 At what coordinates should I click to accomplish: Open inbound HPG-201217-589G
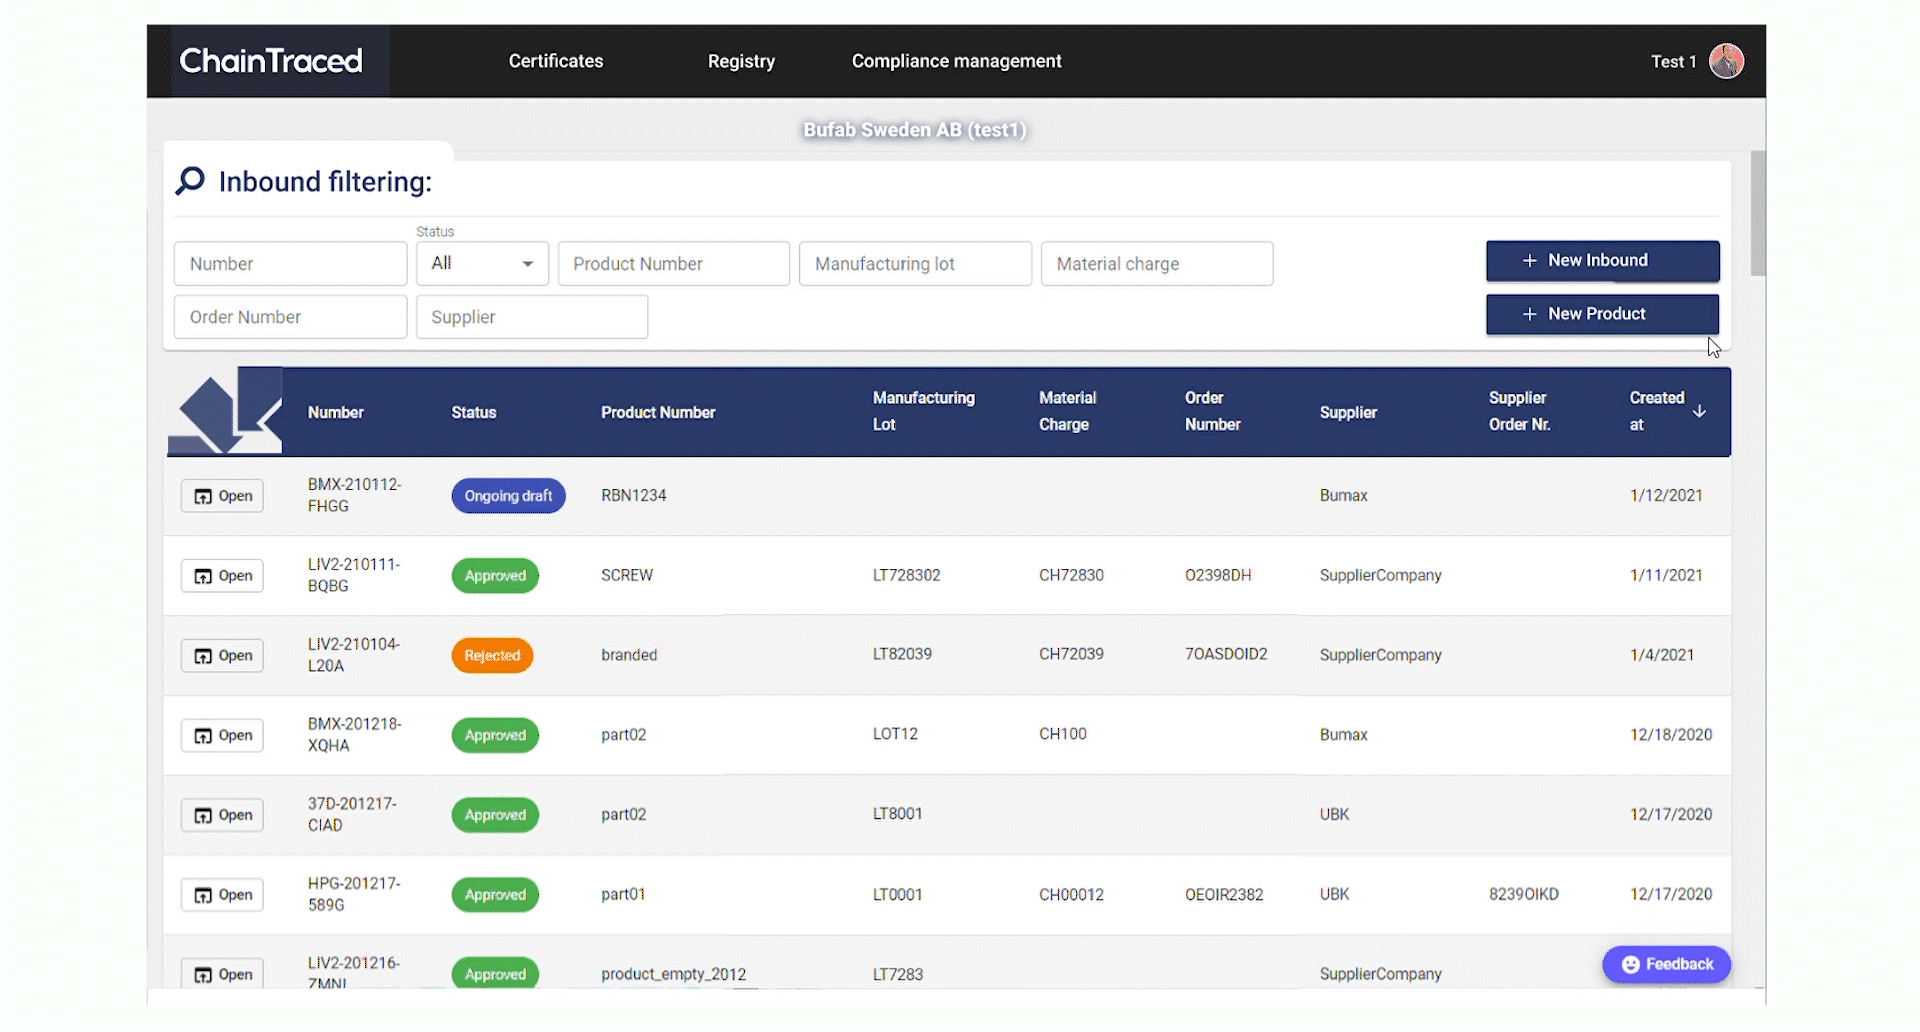point(222,895)
